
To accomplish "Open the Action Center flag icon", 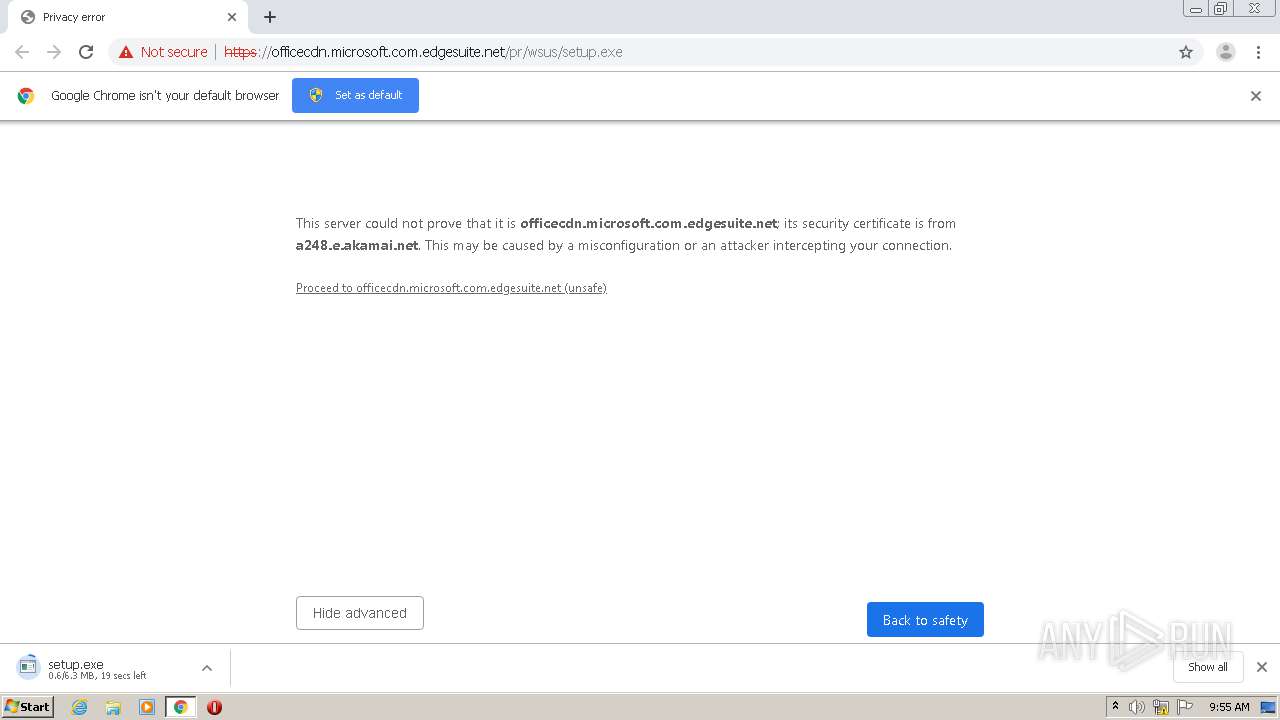I will 1186,707.
